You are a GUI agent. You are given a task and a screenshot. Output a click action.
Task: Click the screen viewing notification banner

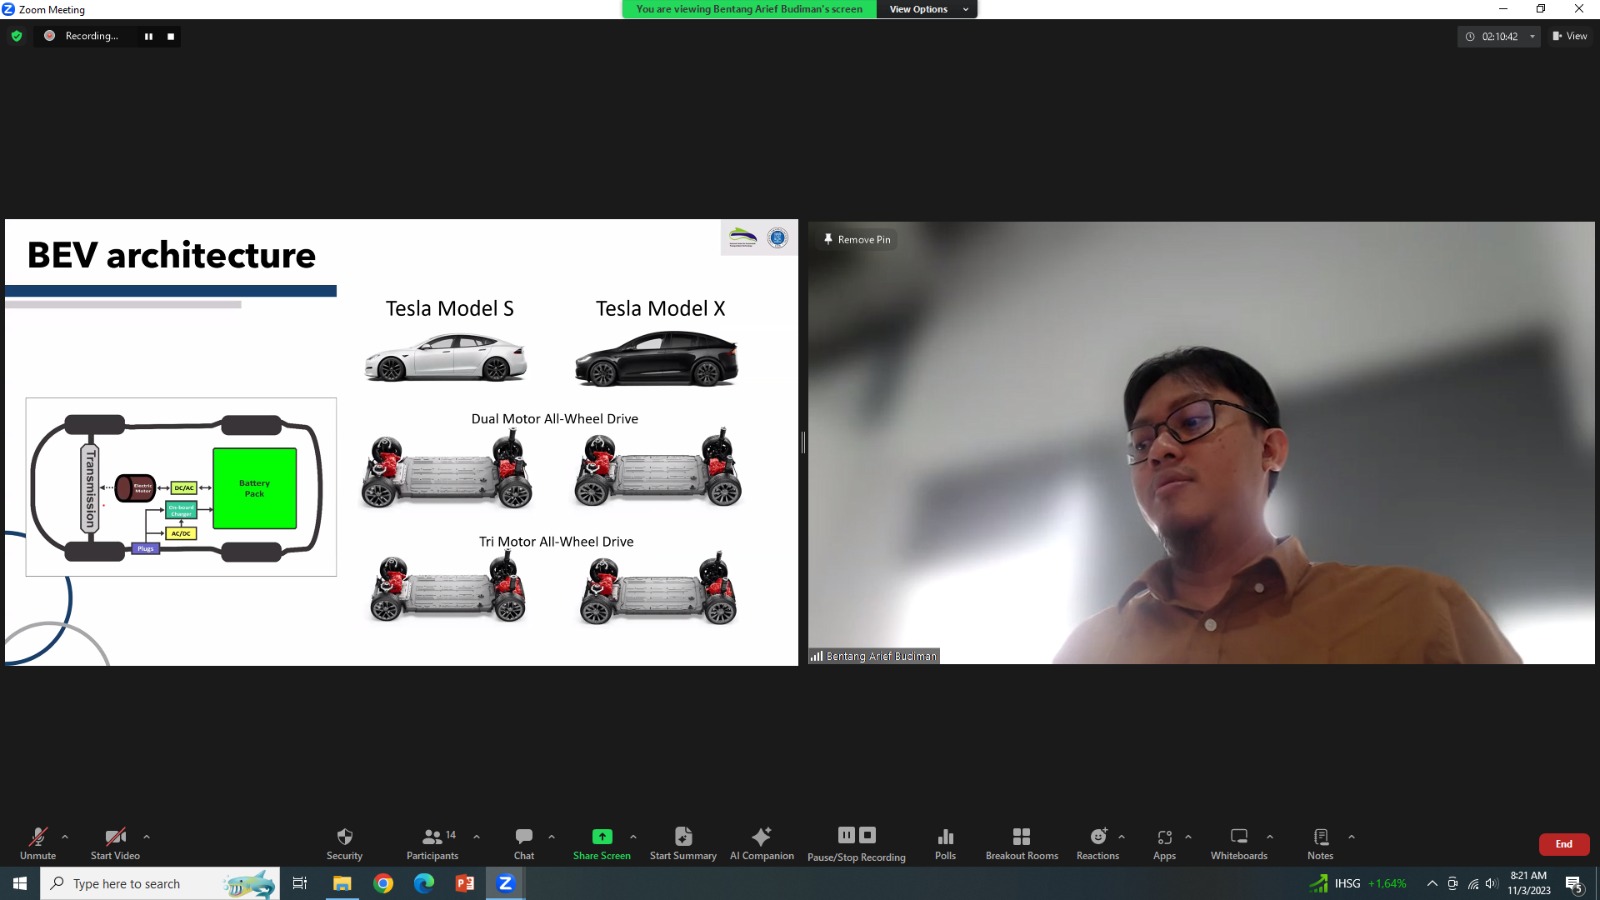click(749, 9)
